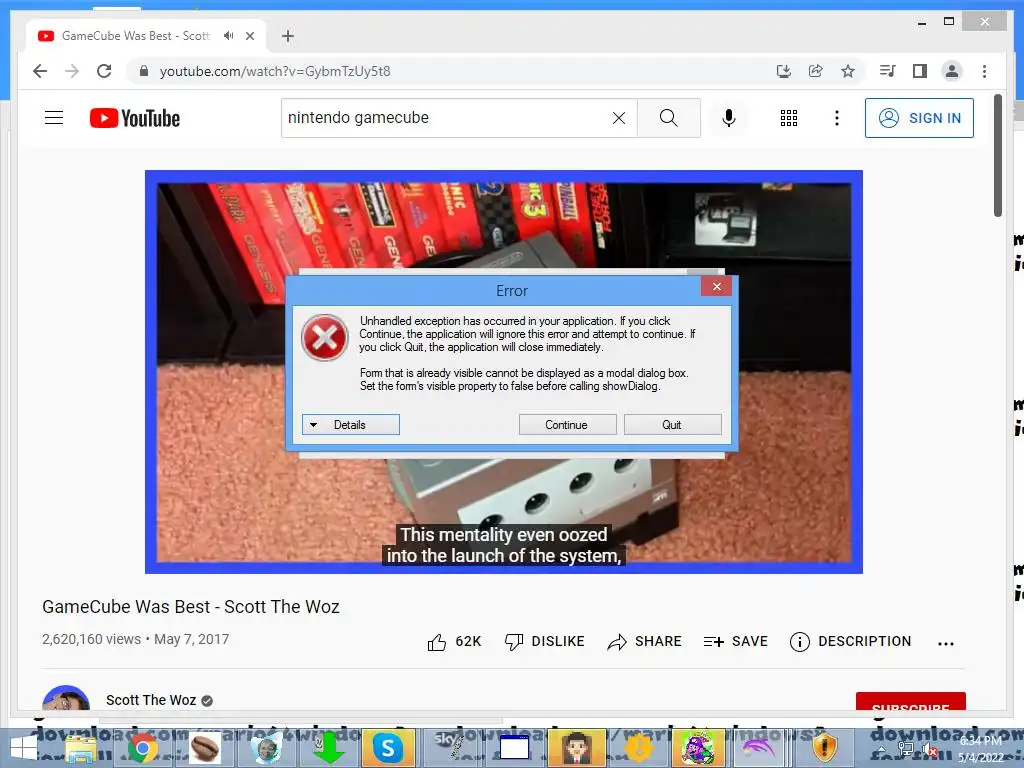Click the muted volume tray icon
This screenshot has height=768, width=1024.
click(929, 750)
